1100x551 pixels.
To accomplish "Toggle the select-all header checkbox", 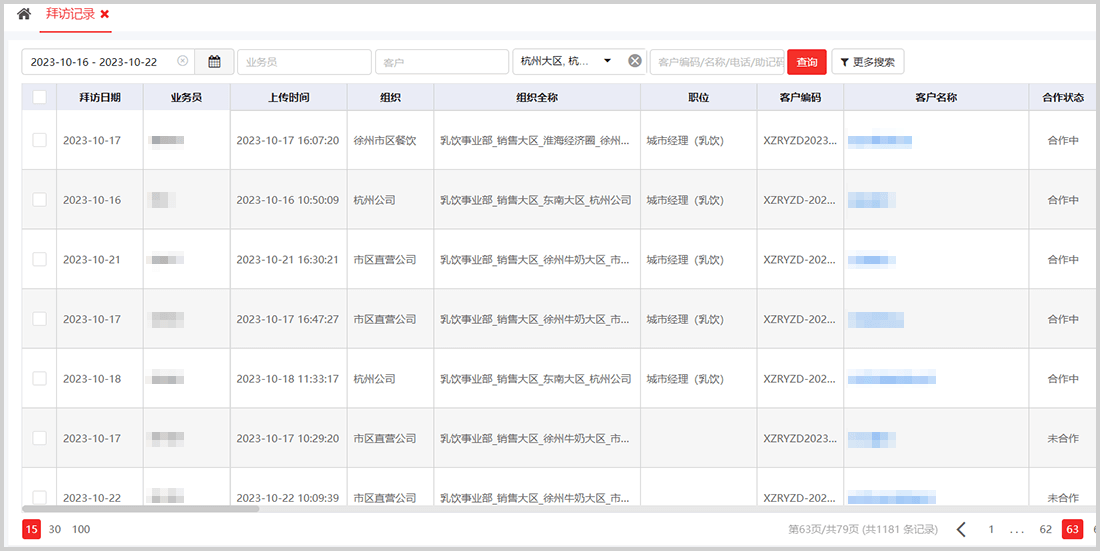I will point(39,97).
